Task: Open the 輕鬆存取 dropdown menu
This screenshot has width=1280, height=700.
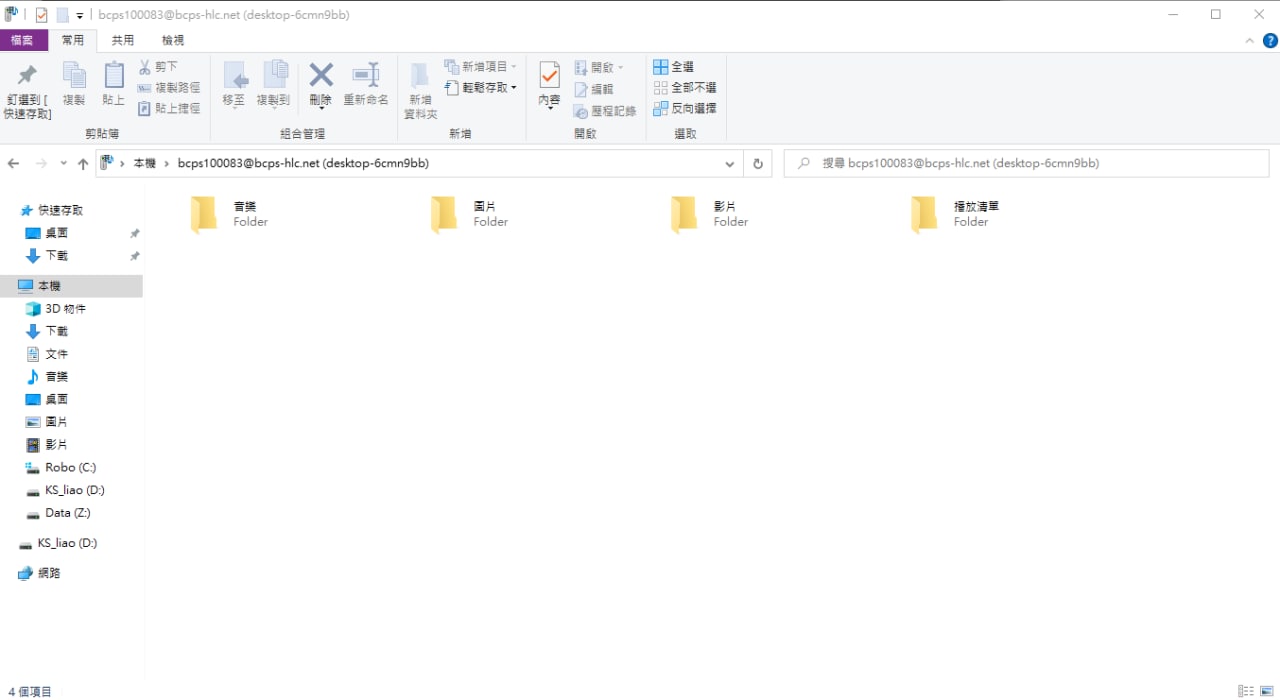Action: (x=481, y=88)
